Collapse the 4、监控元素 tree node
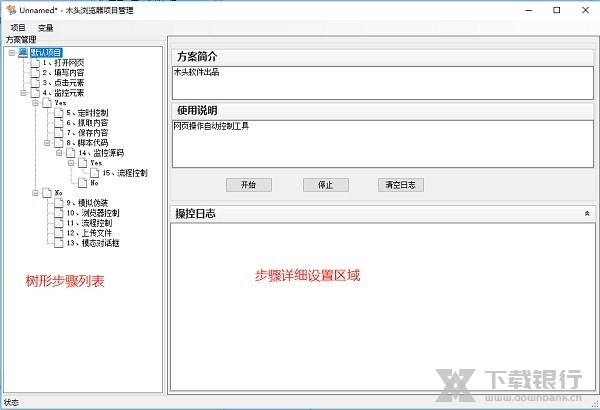The width and height of the screenshot is (600, 410). click(x=22, y=92)
